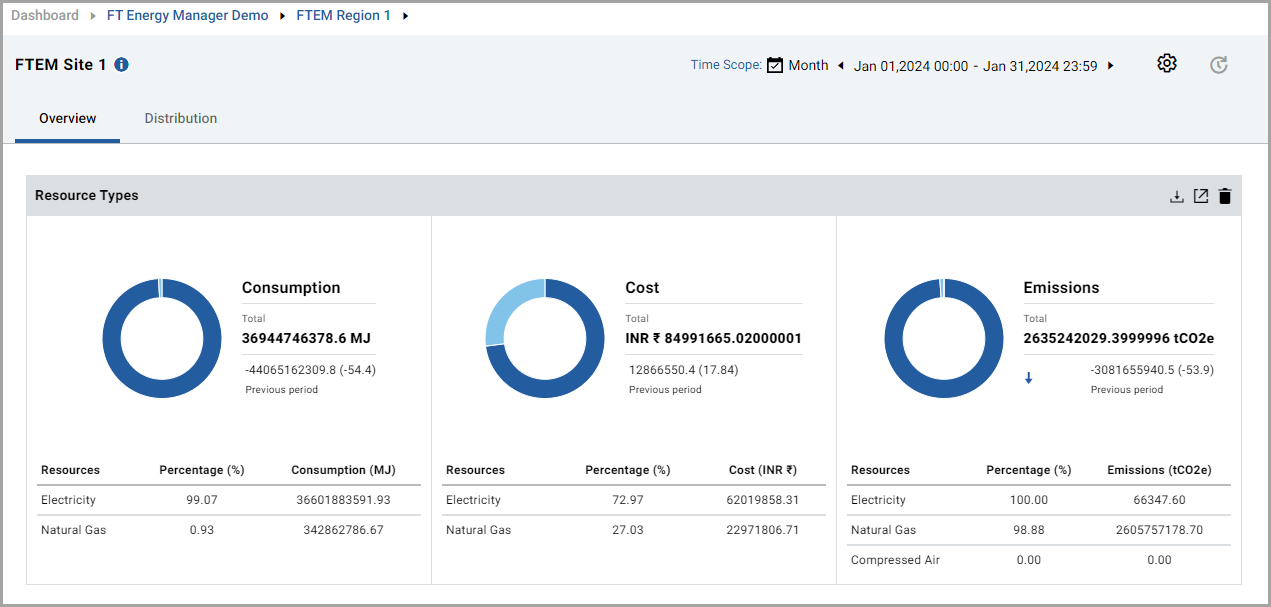The image size is (1271, 607).
Task: Go to the previous month with the left arrow
Action: coord(840,65)
